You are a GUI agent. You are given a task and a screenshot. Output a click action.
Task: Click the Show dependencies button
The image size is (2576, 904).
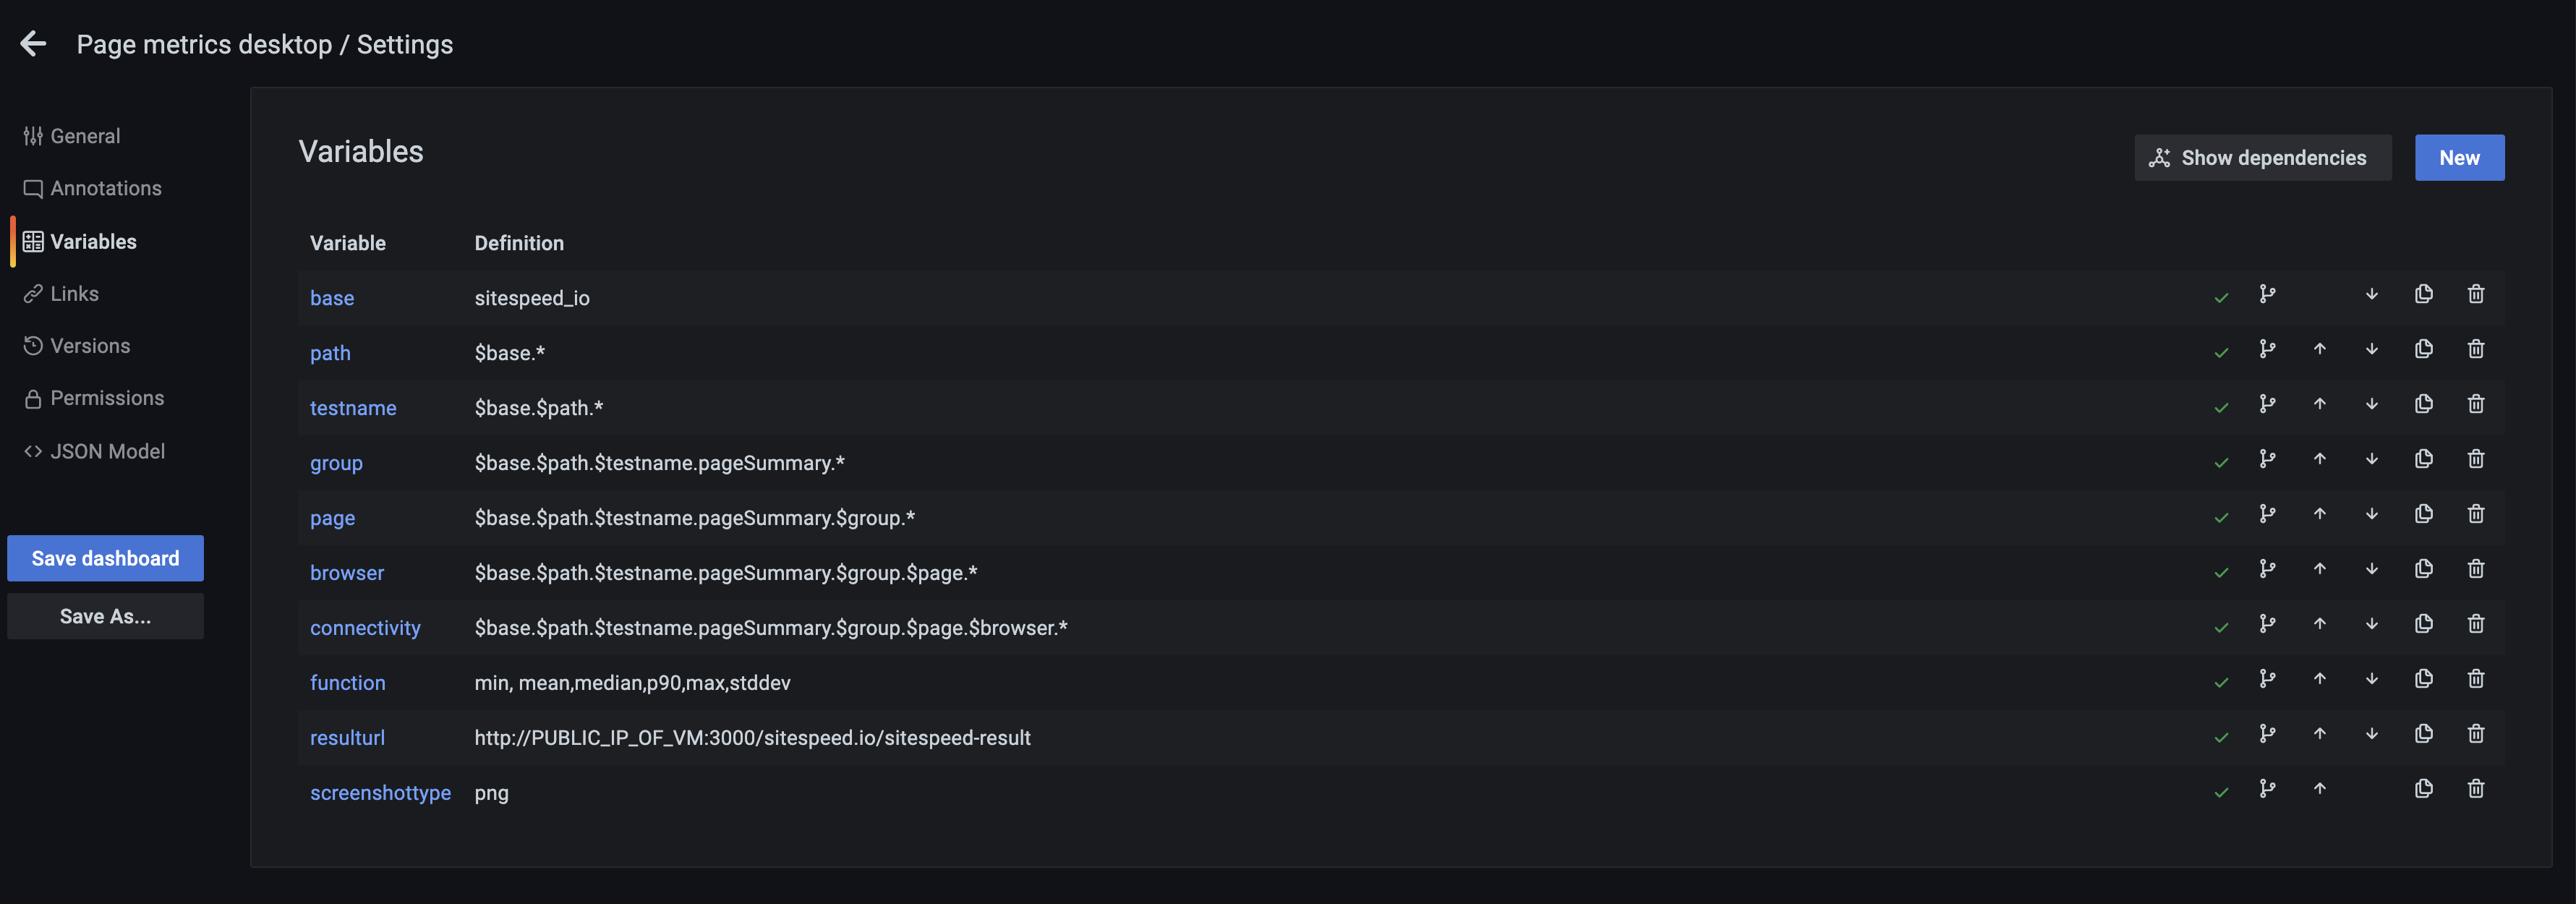pyautogui.click(x=2261, y=158)
